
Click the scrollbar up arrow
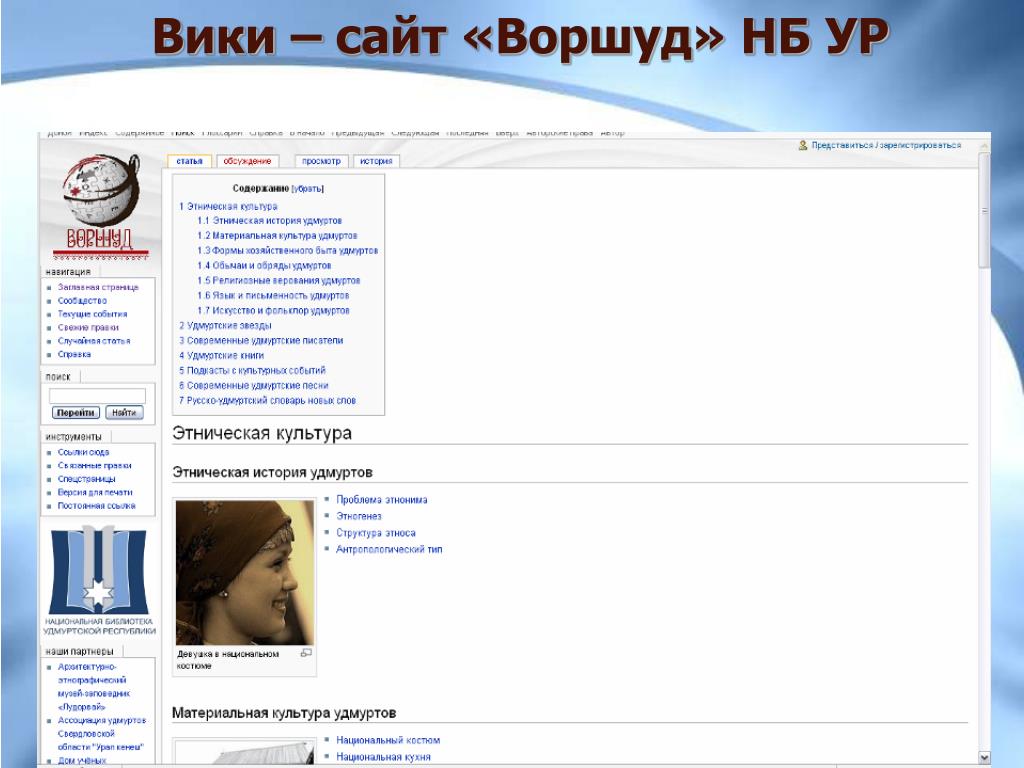[984, 147]
